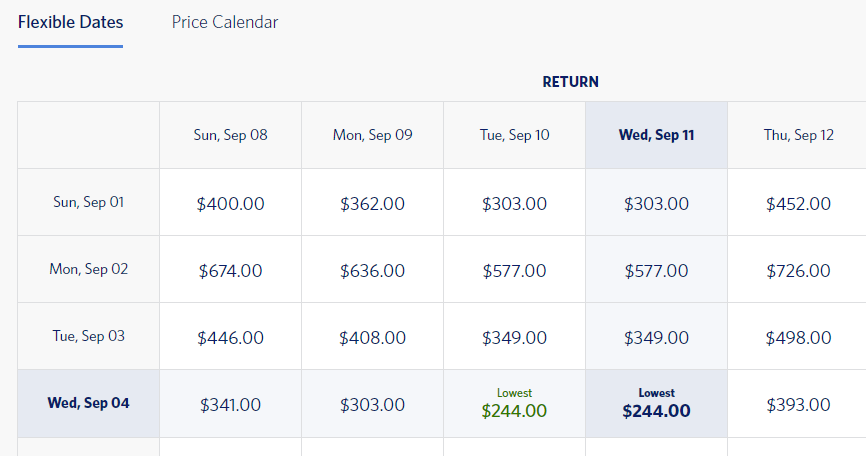Viewport: 866px width, 456px height.
Task: Click the Tue, Sep 10 return header
Action: [x=514, y=135]
